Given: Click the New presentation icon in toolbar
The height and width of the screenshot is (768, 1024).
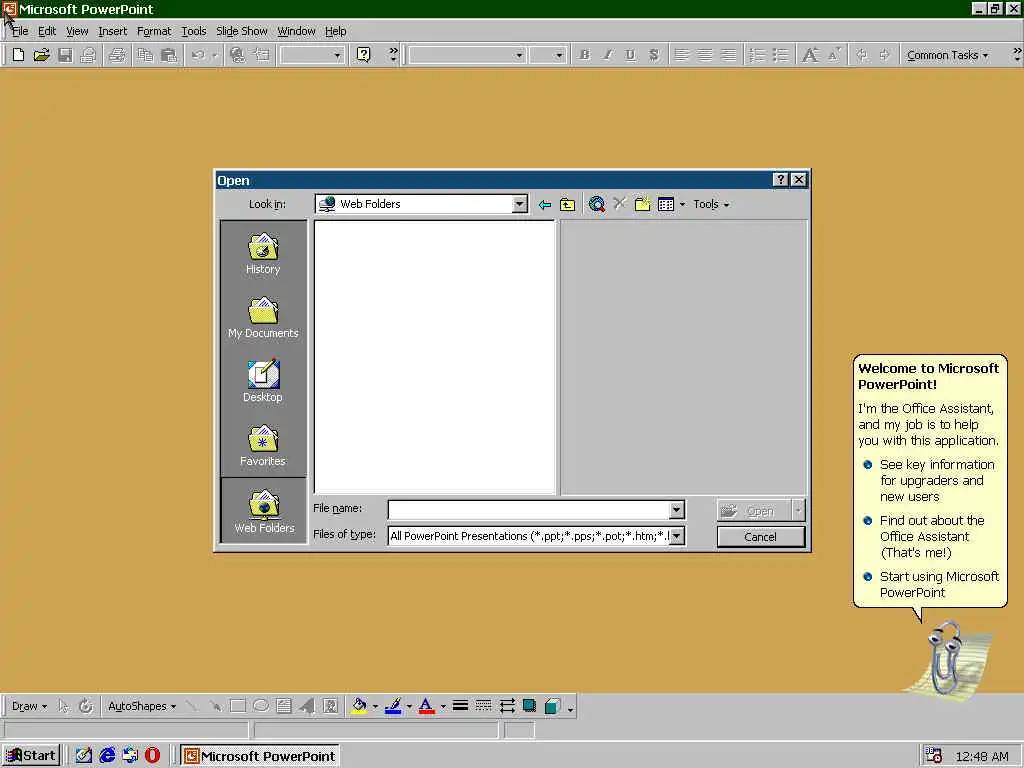Looking at the screenshot, I should [18, 55].
